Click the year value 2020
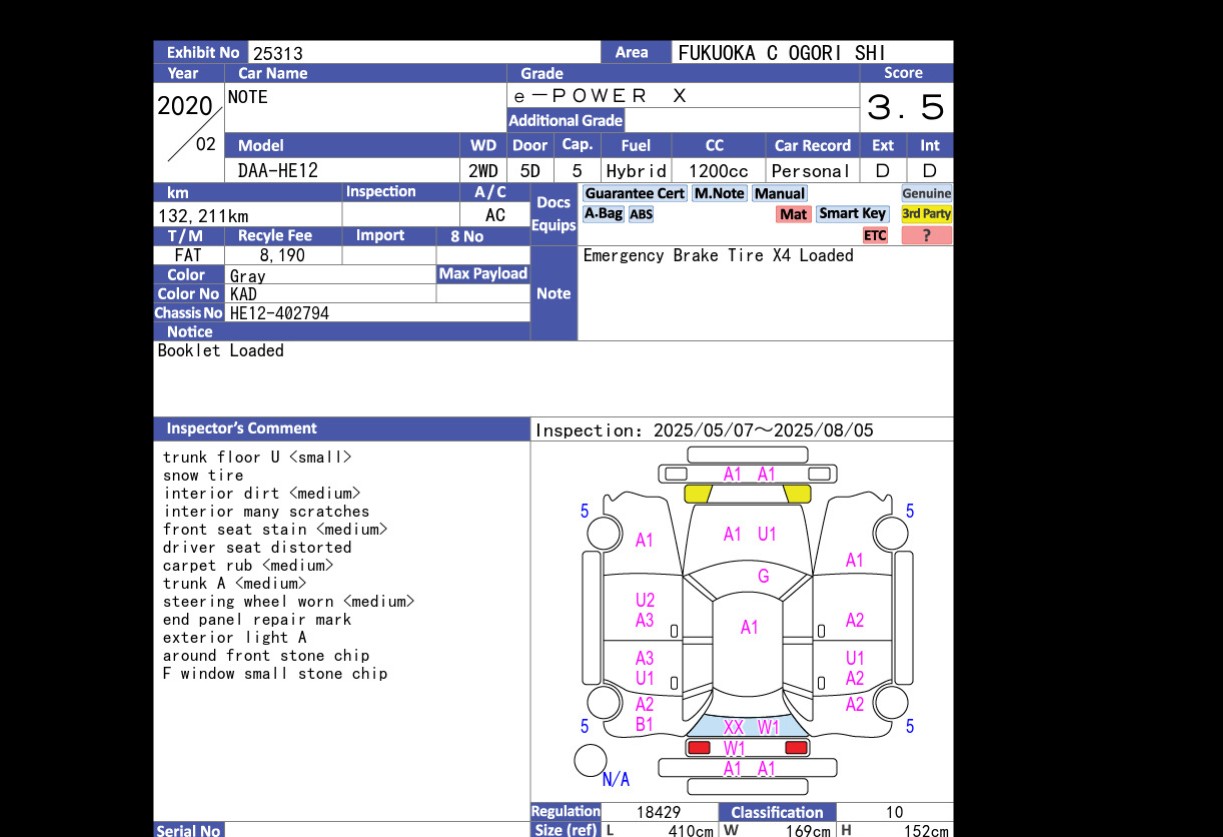 coord(185,106)
